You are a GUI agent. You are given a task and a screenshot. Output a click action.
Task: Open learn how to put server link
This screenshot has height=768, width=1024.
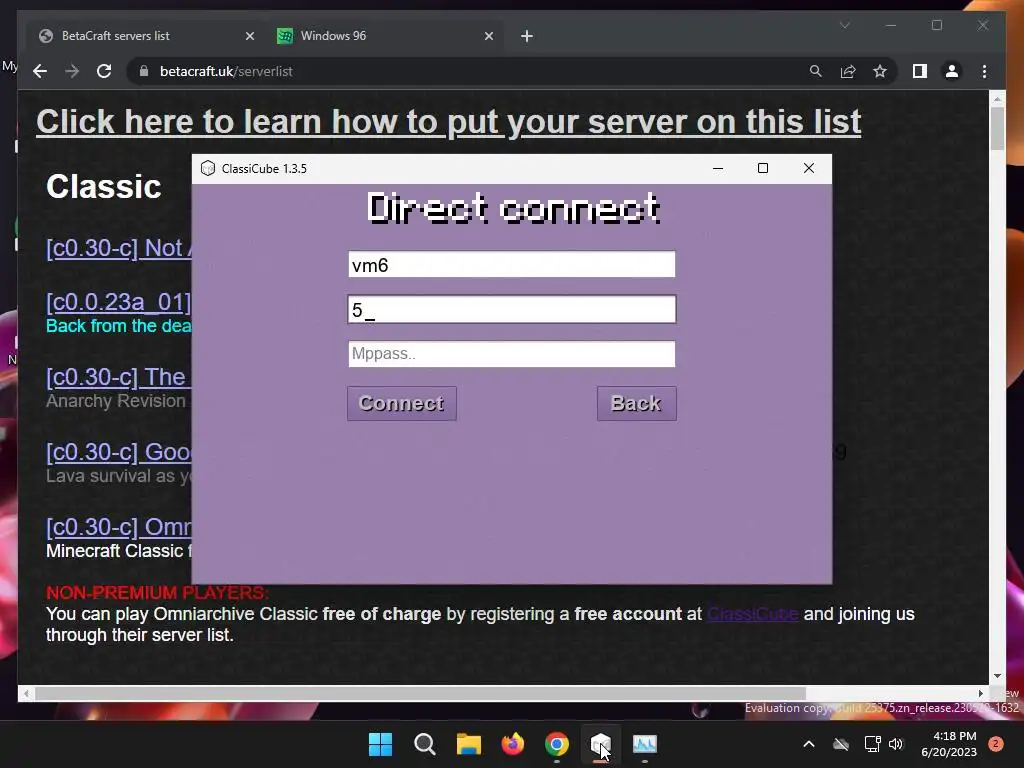tap(449, 122)
